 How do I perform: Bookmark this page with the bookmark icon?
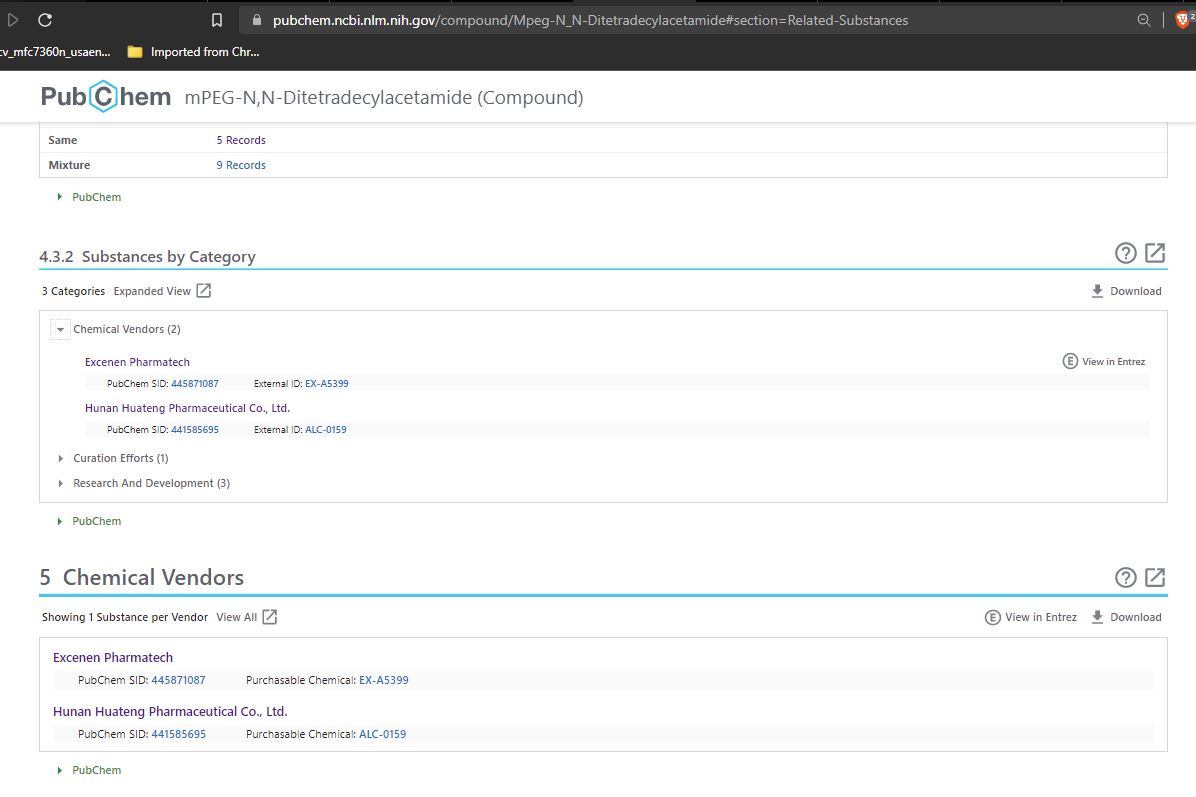click(x=217, y=21)
